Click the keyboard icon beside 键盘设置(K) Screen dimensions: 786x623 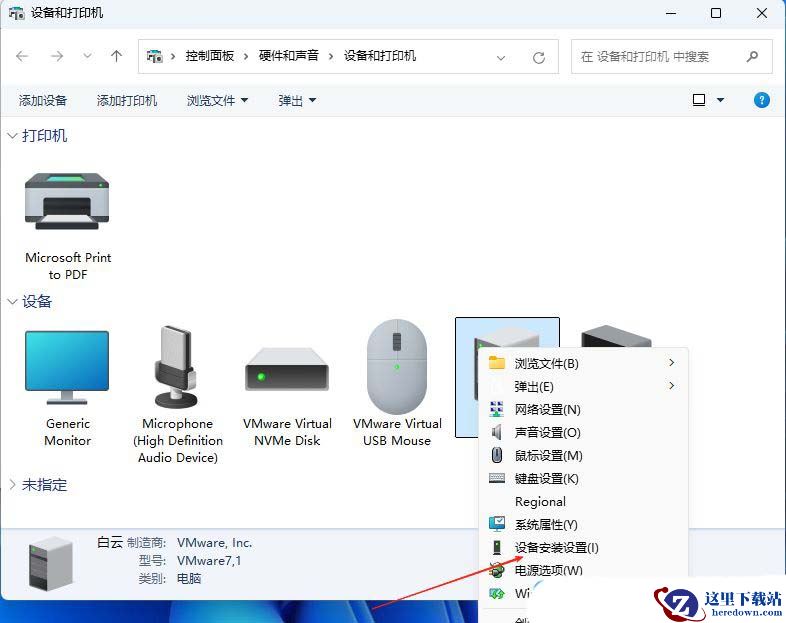pyautogui.click(x=497, y=478)
